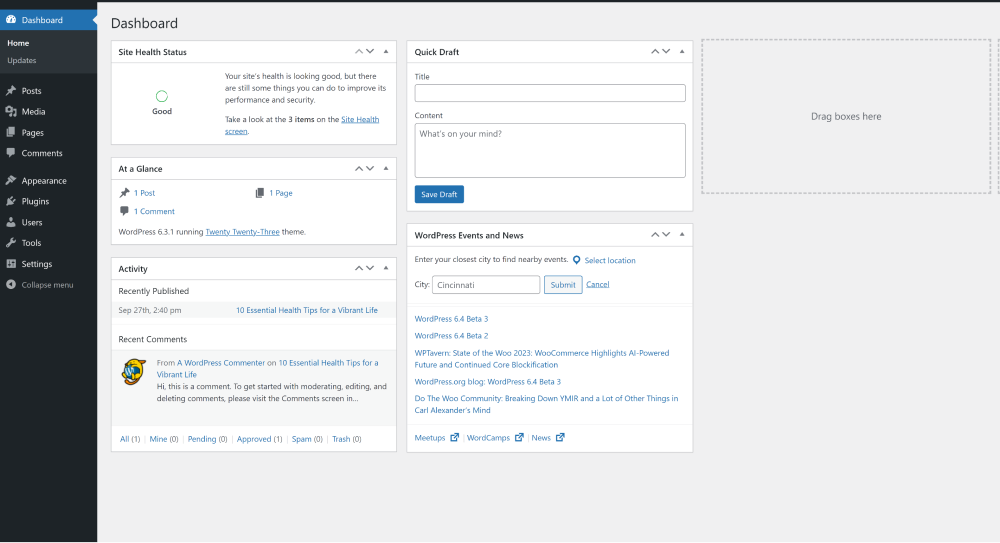The width and height of the screenshot is (1000, 543).
Task: Click the Save Draft button
Action: point(439,194)
